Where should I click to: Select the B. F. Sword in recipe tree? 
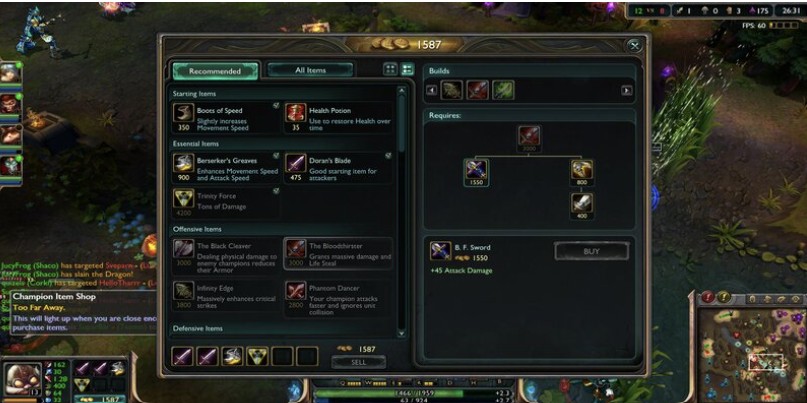tap(476, 169)
